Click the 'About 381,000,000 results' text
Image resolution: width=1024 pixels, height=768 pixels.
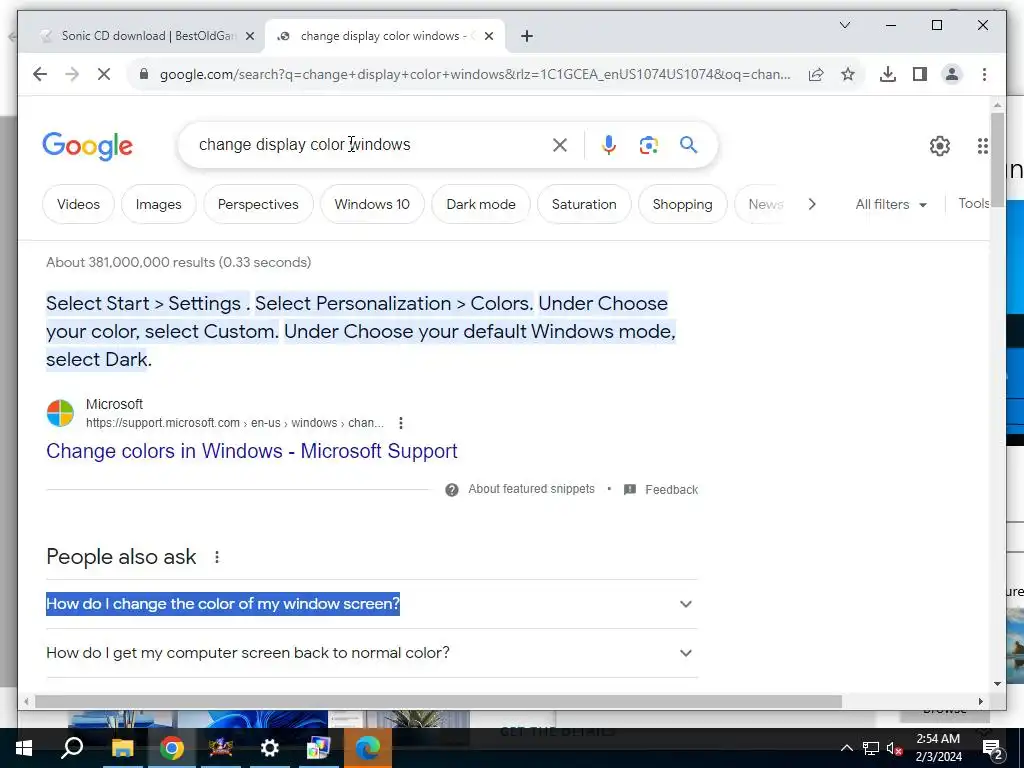coord(178,262)
